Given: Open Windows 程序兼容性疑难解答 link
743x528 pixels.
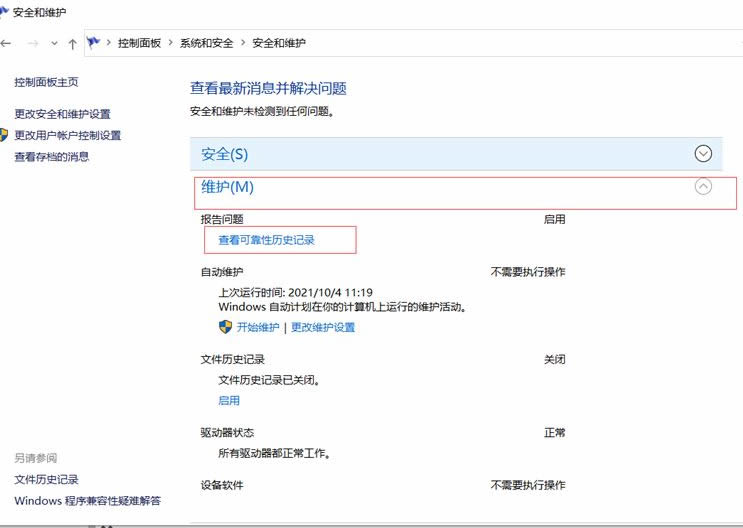Looking at the screenshot, I should 87,501.
